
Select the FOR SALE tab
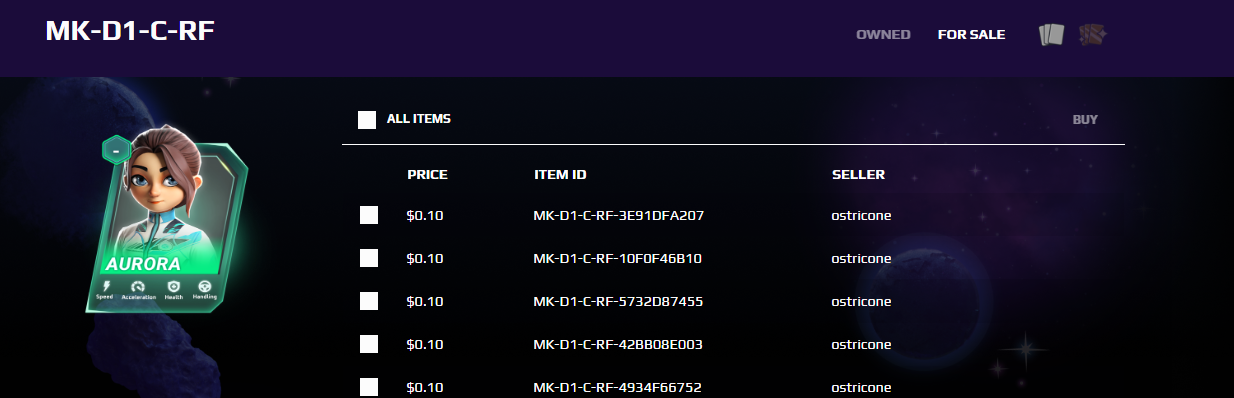tap(971, 35)
